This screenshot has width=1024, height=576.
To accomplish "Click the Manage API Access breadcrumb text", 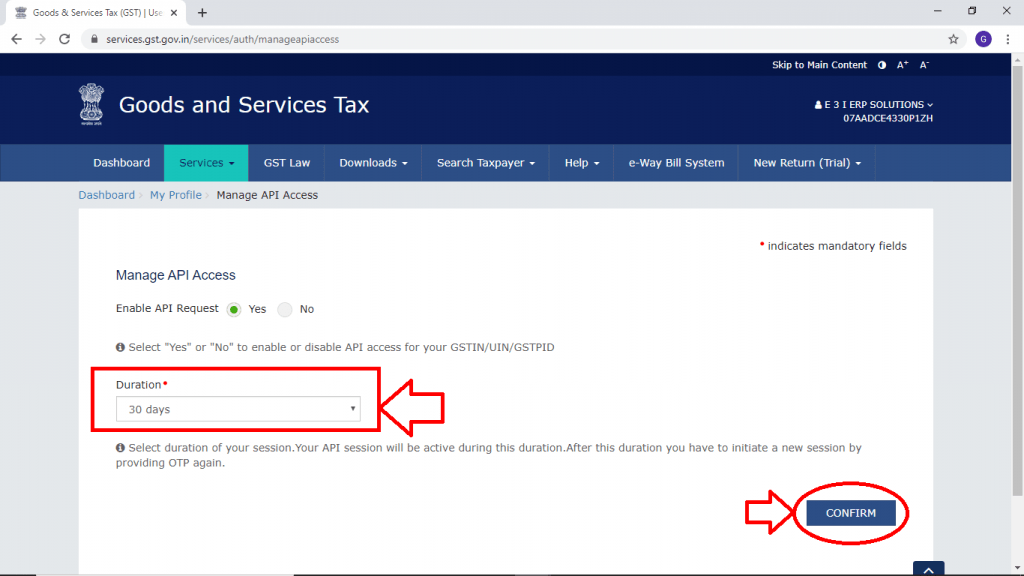I will point(267,195).
